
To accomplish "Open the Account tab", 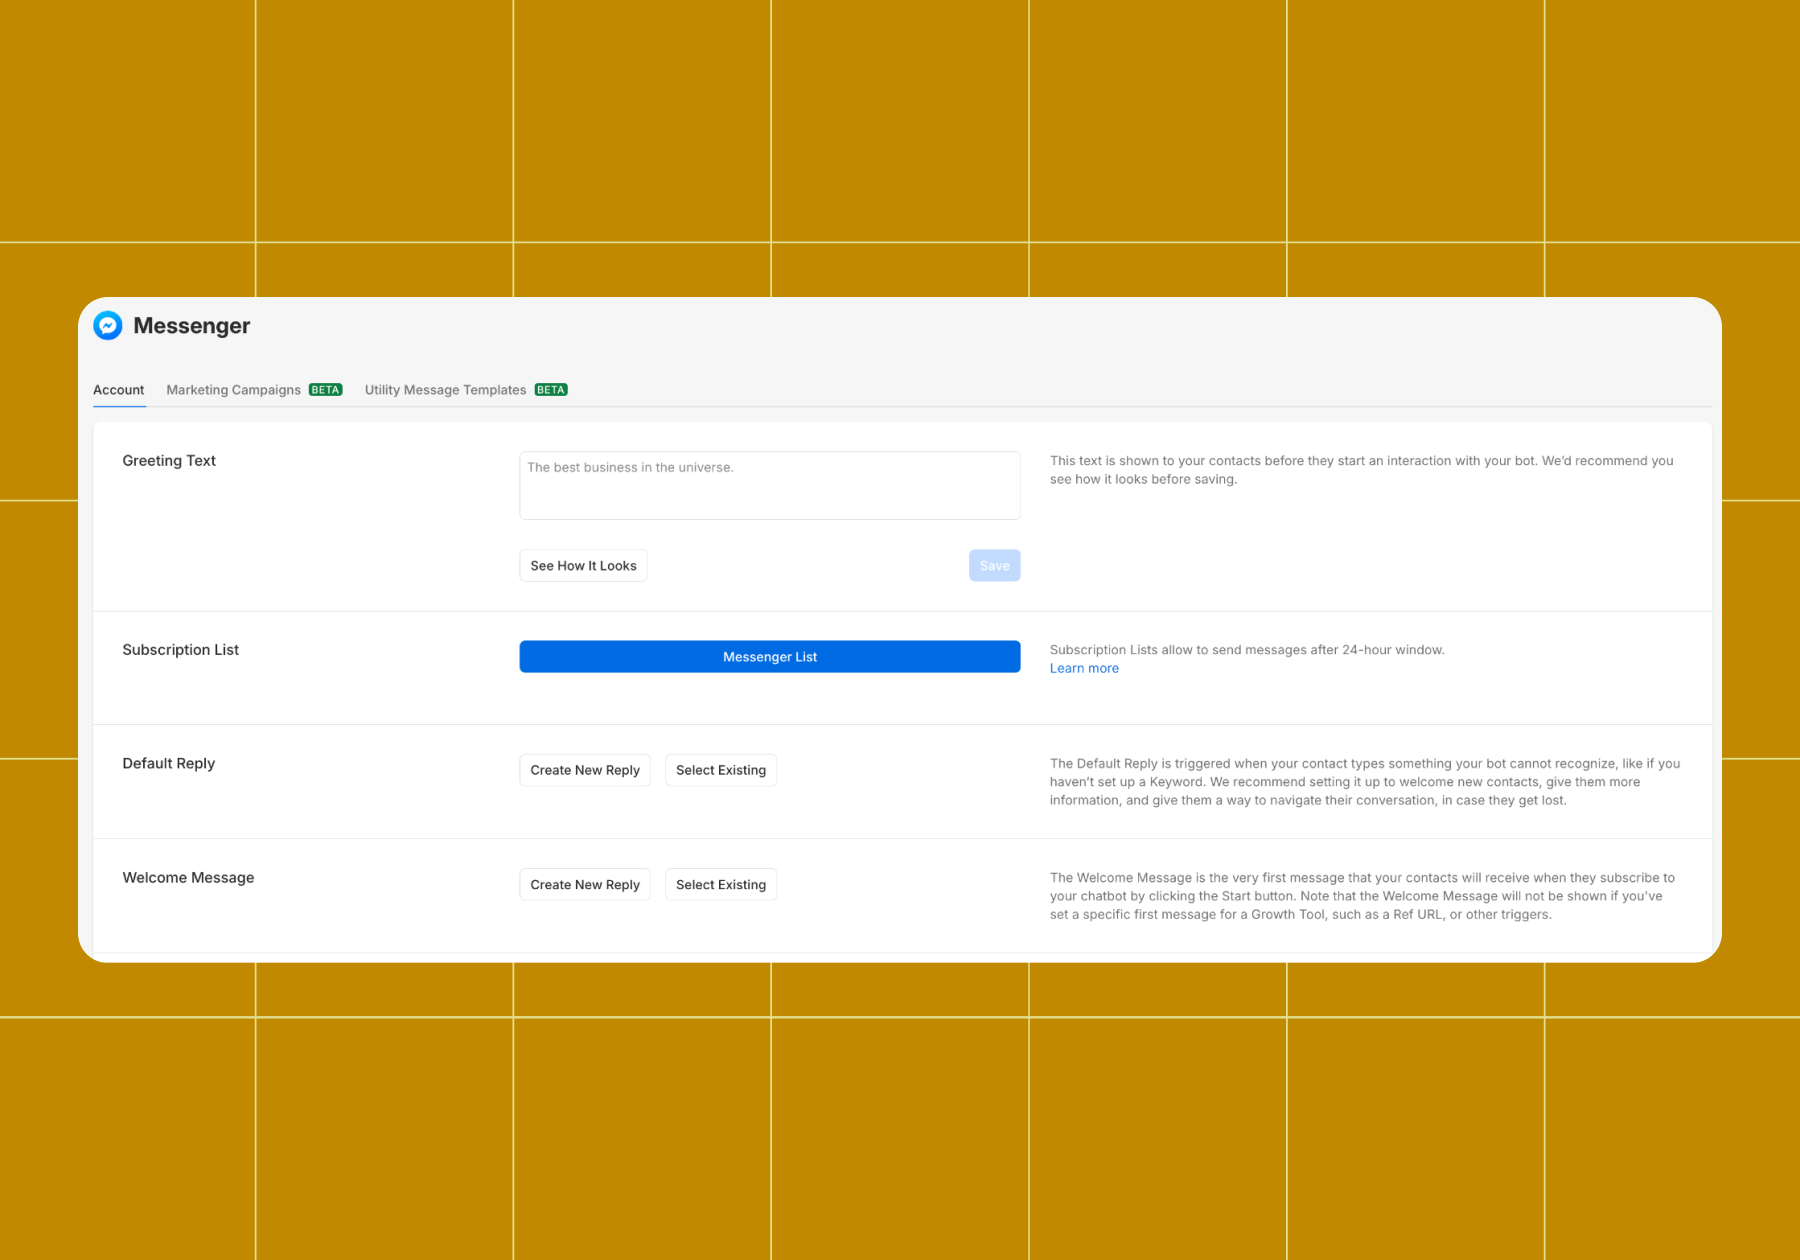I will [x=119, y=390].
